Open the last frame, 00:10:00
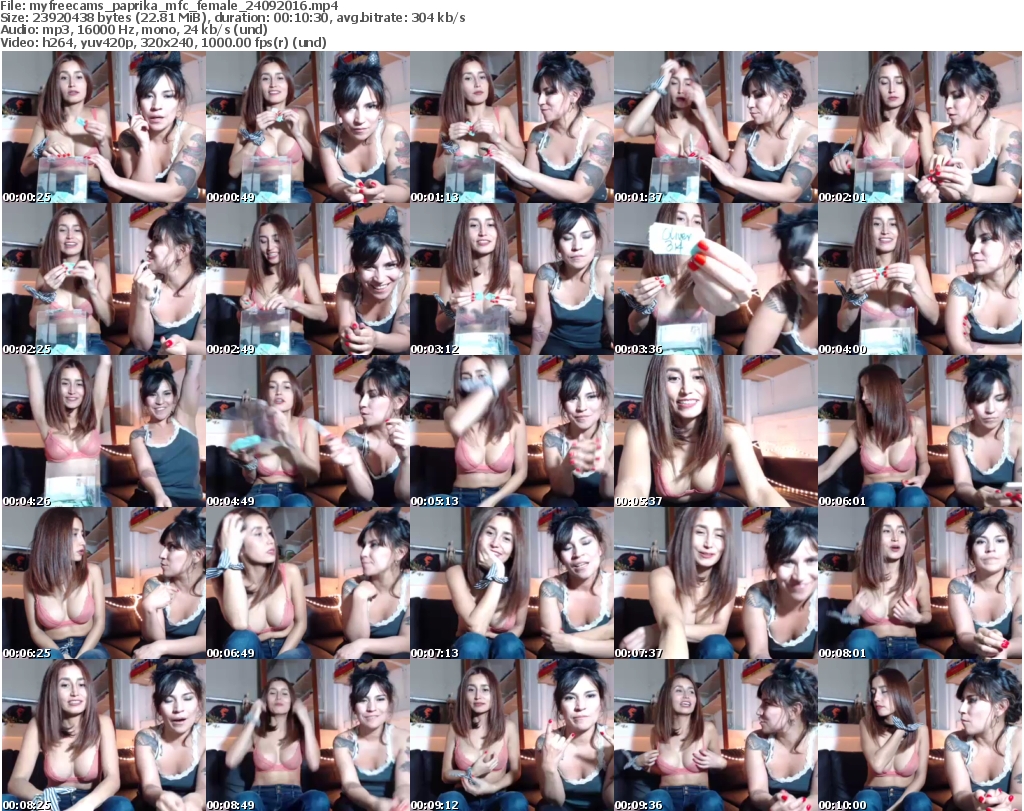This screenshot has width=1024, height=811. point(920,735)
